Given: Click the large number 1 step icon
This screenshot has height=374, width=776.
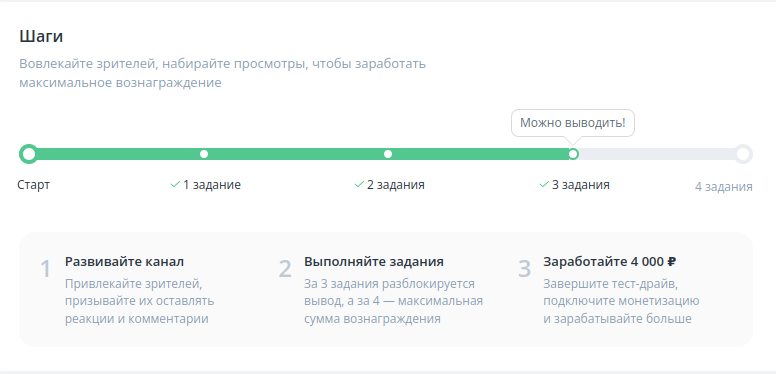Looking at the screenshot, I should pyautogui.click(x=45, y=269).
